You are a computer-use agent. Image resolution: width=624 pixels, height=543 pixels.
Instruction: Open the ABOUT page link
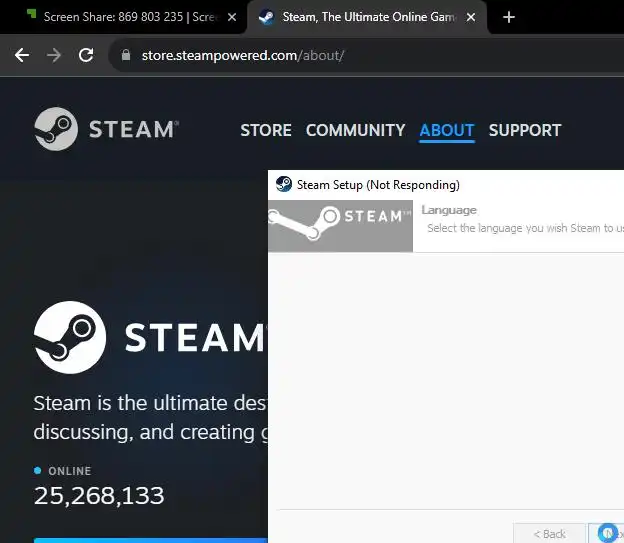[x=447, y=130]
